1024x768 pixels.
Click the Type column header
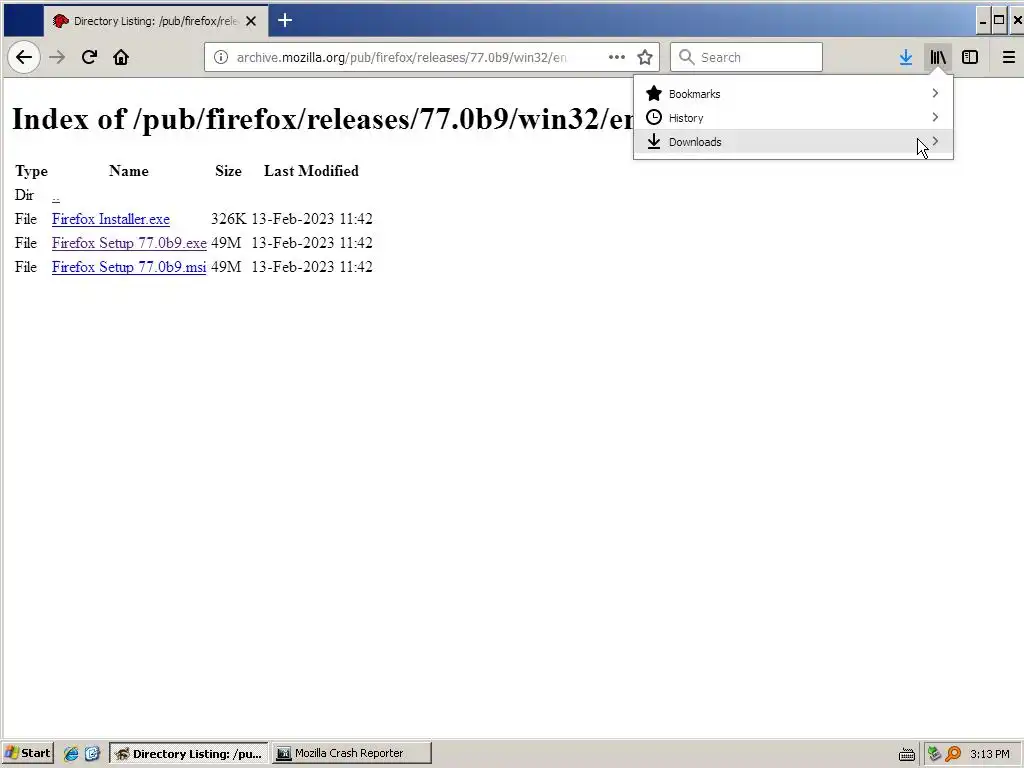(x=31, y=171)
